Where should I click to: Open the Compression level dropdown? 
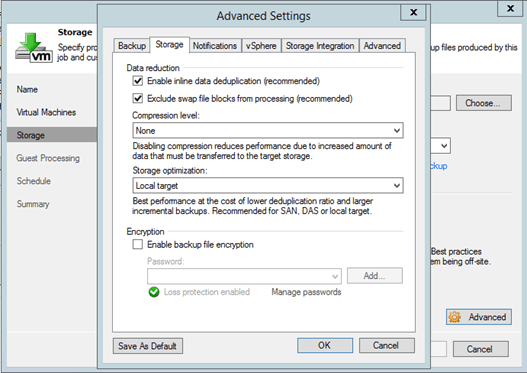click(x=268, y=130)
